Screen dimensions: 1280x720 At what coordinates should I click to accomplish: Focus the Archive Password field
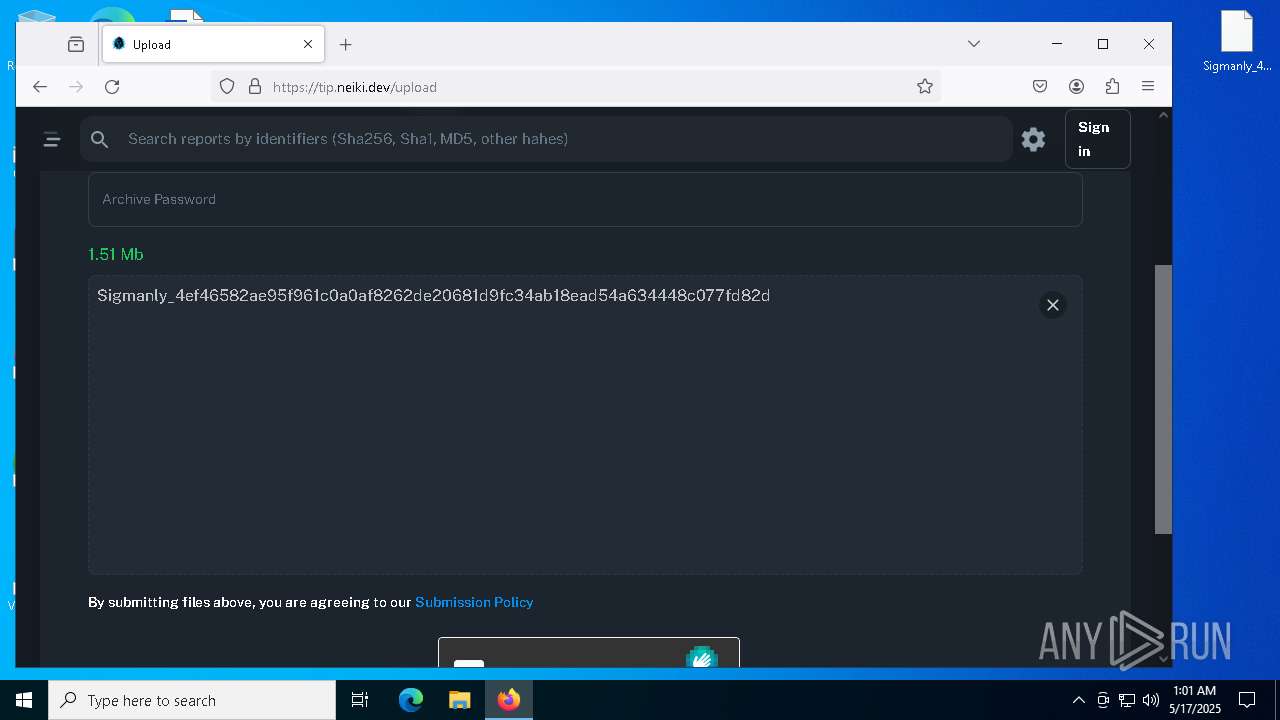585,199
